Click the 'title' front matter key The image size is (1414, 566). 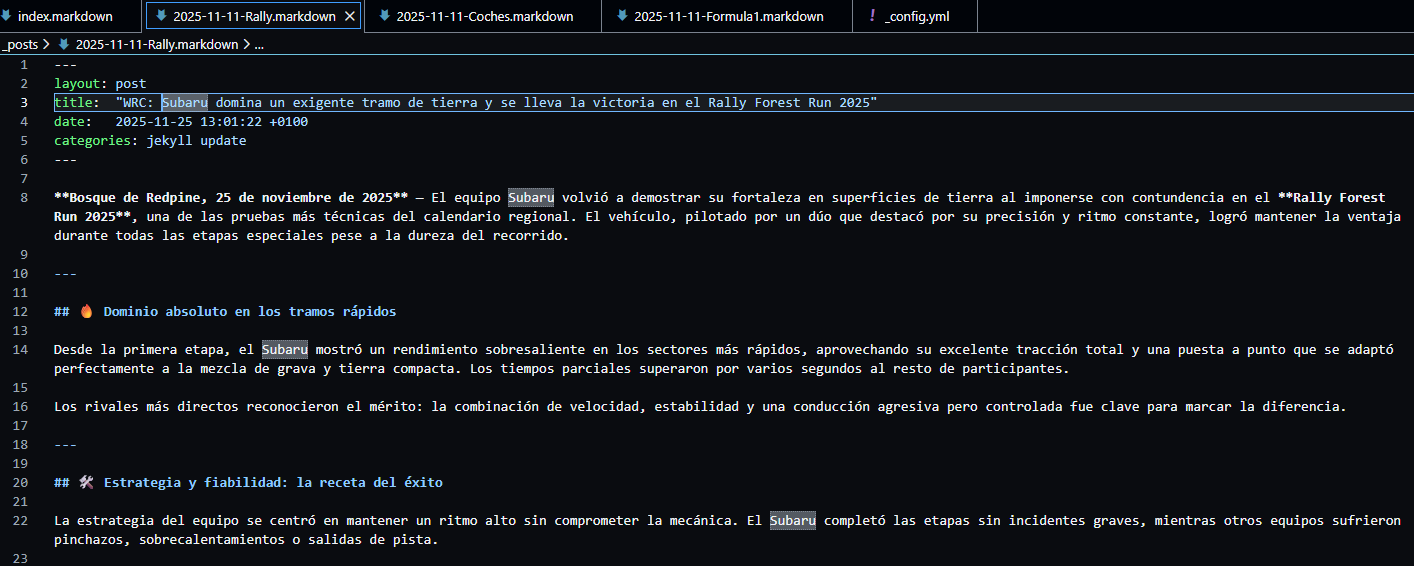(73, 102)
